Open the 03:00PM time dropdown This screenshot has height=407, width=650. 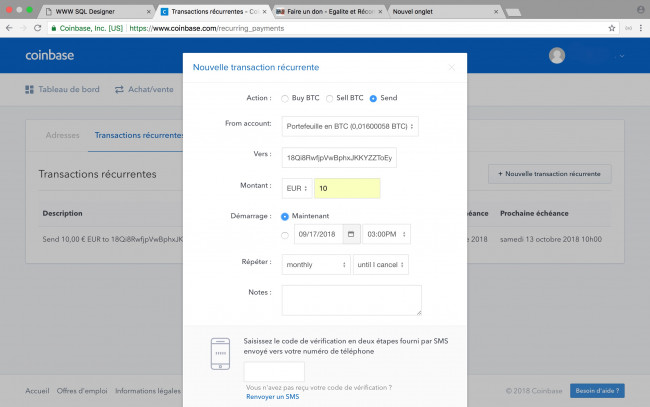pos(386,234)
